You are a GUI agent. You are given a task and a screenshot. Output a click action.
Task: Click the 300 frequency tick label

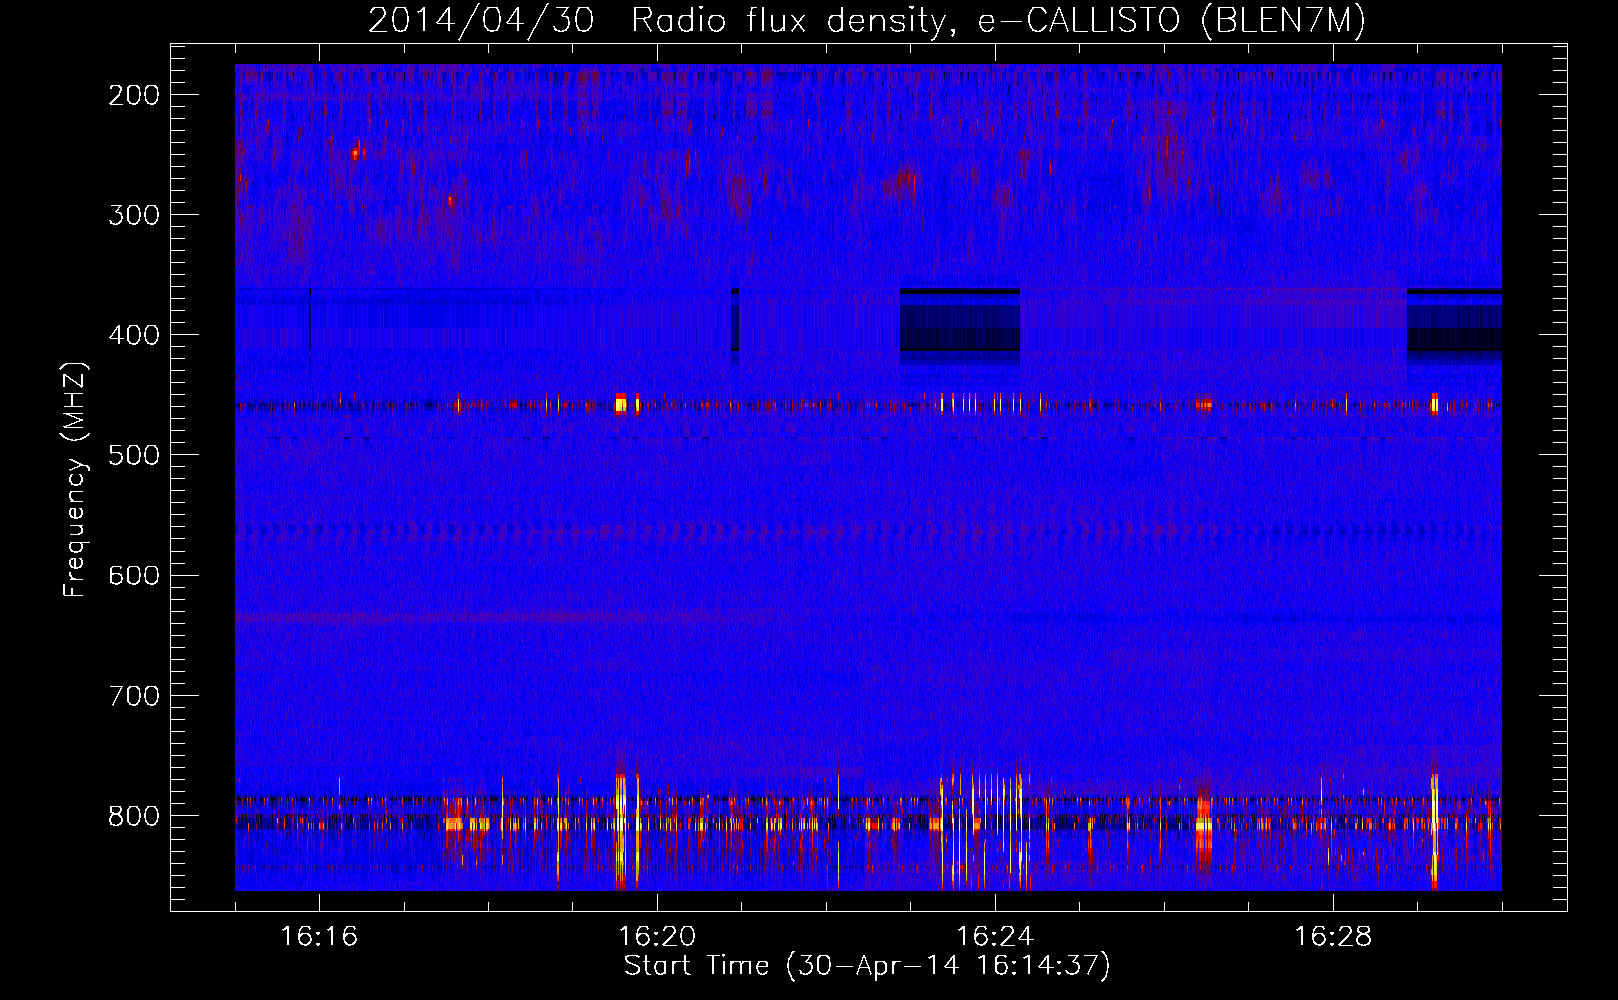134,215
